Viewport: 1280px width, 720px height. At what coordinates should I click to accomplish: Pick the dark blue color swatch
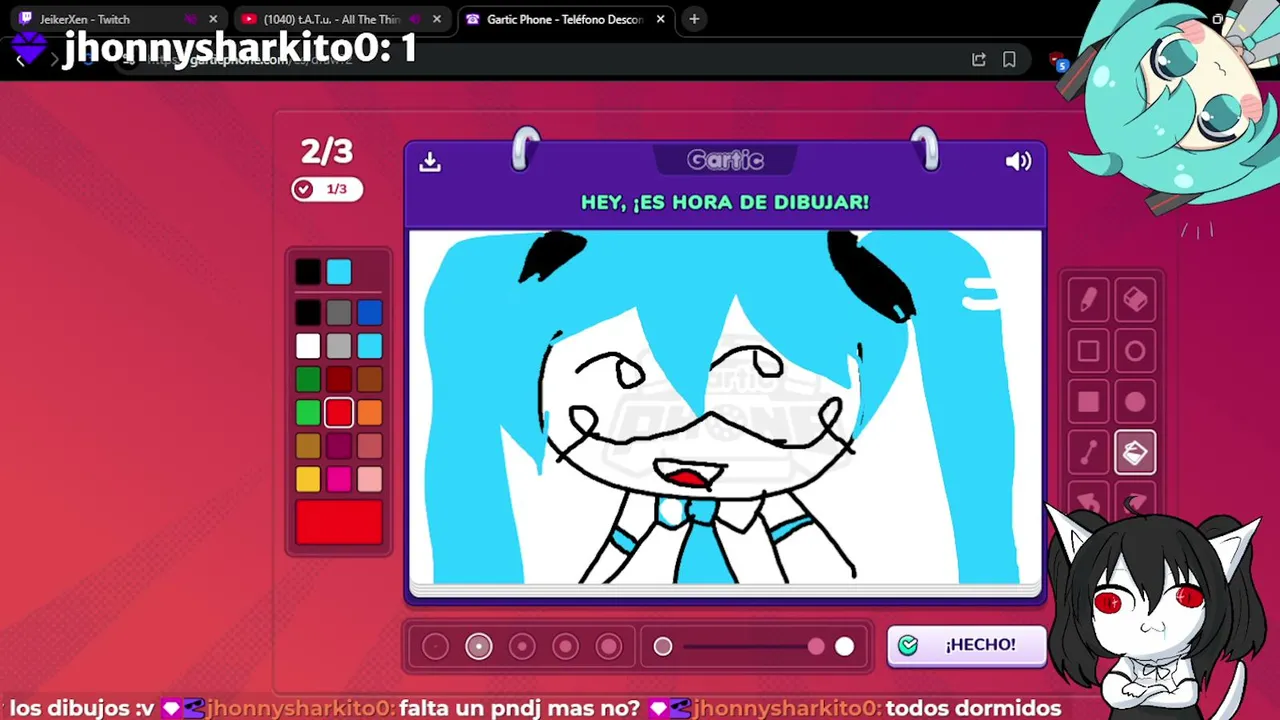(370, 313)
